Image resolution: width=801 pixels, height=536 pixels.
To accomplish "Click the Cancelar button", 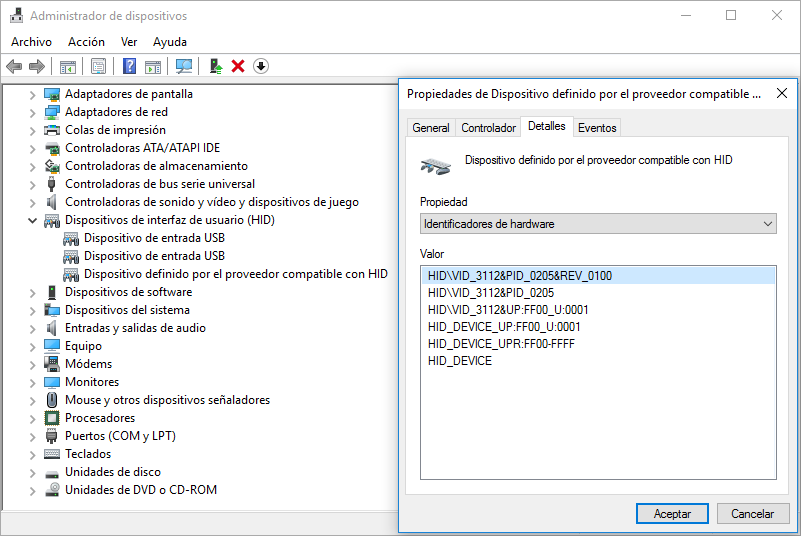I will [x=752, y=514].
